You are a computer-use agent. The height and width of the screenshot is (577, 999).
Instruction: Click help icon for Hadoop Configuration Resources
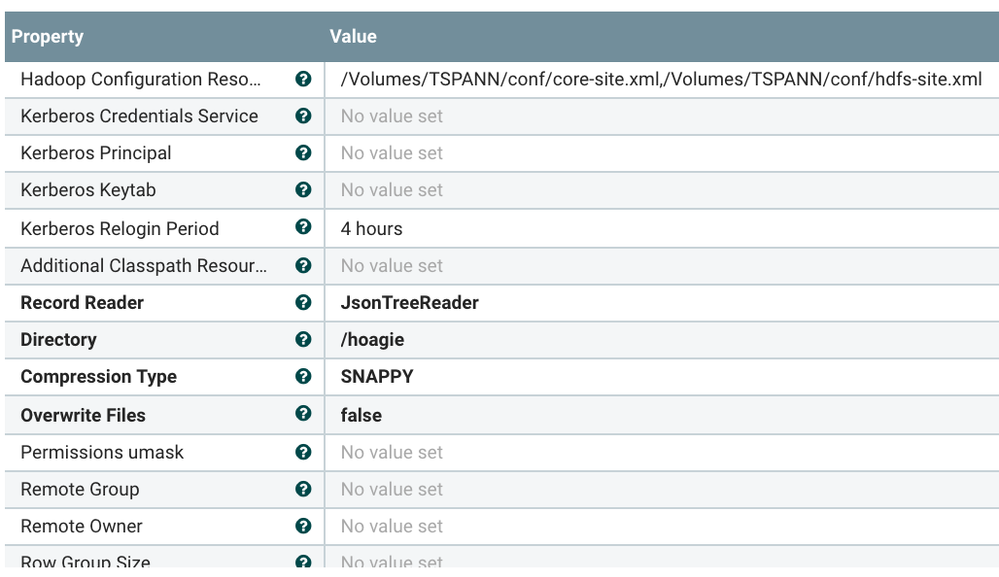[304, 79]
